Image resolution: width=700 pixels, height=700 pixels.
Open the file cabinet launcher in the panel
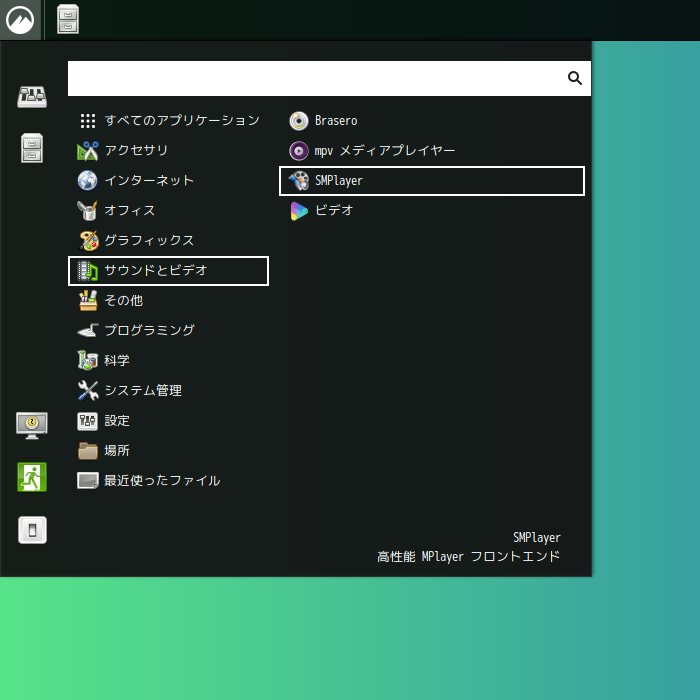tap(68, 19)
